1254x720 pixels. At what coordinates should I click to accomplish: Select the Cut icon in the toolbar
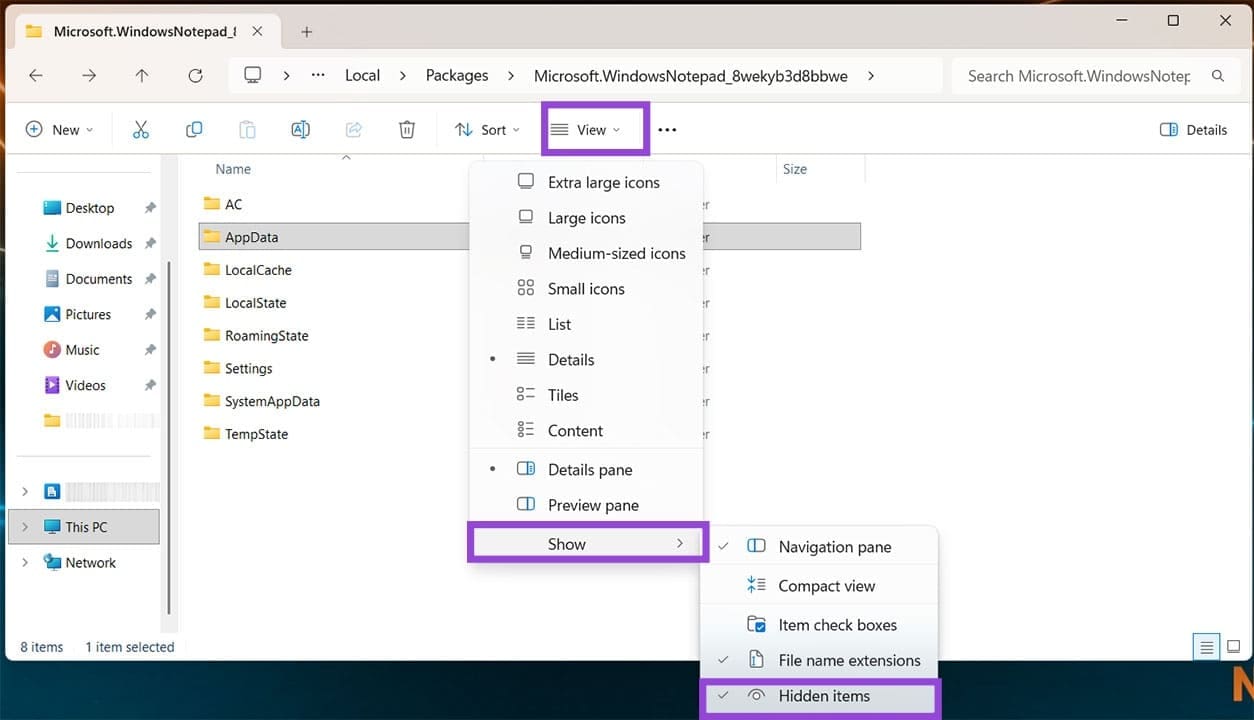(140, 129)
